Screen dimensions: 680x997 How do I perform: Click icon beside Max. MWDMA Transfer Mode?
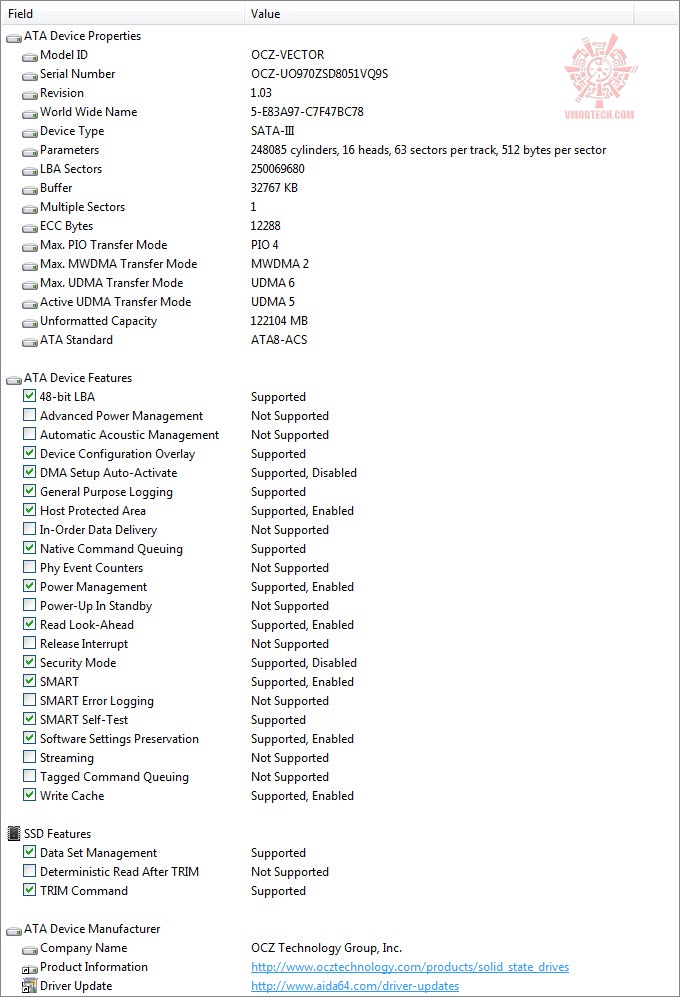pyautogui.click(x=30, y=266)
